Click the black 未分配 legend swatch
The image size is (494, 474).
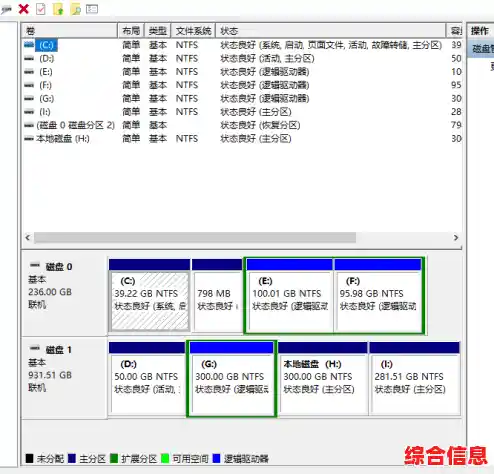point(30,459)
